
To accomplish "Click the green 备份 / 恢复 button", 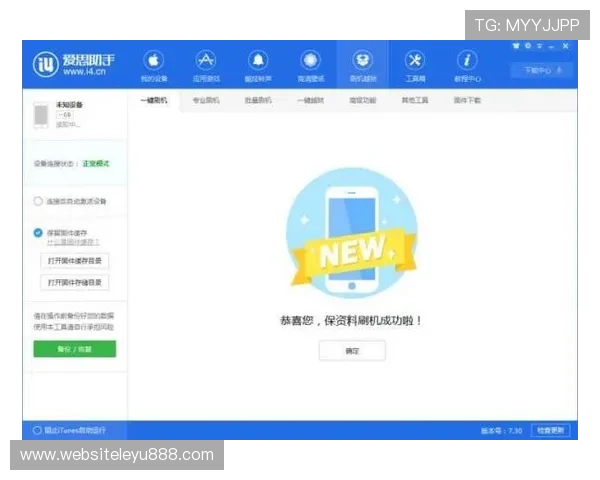I will [75, 349].
